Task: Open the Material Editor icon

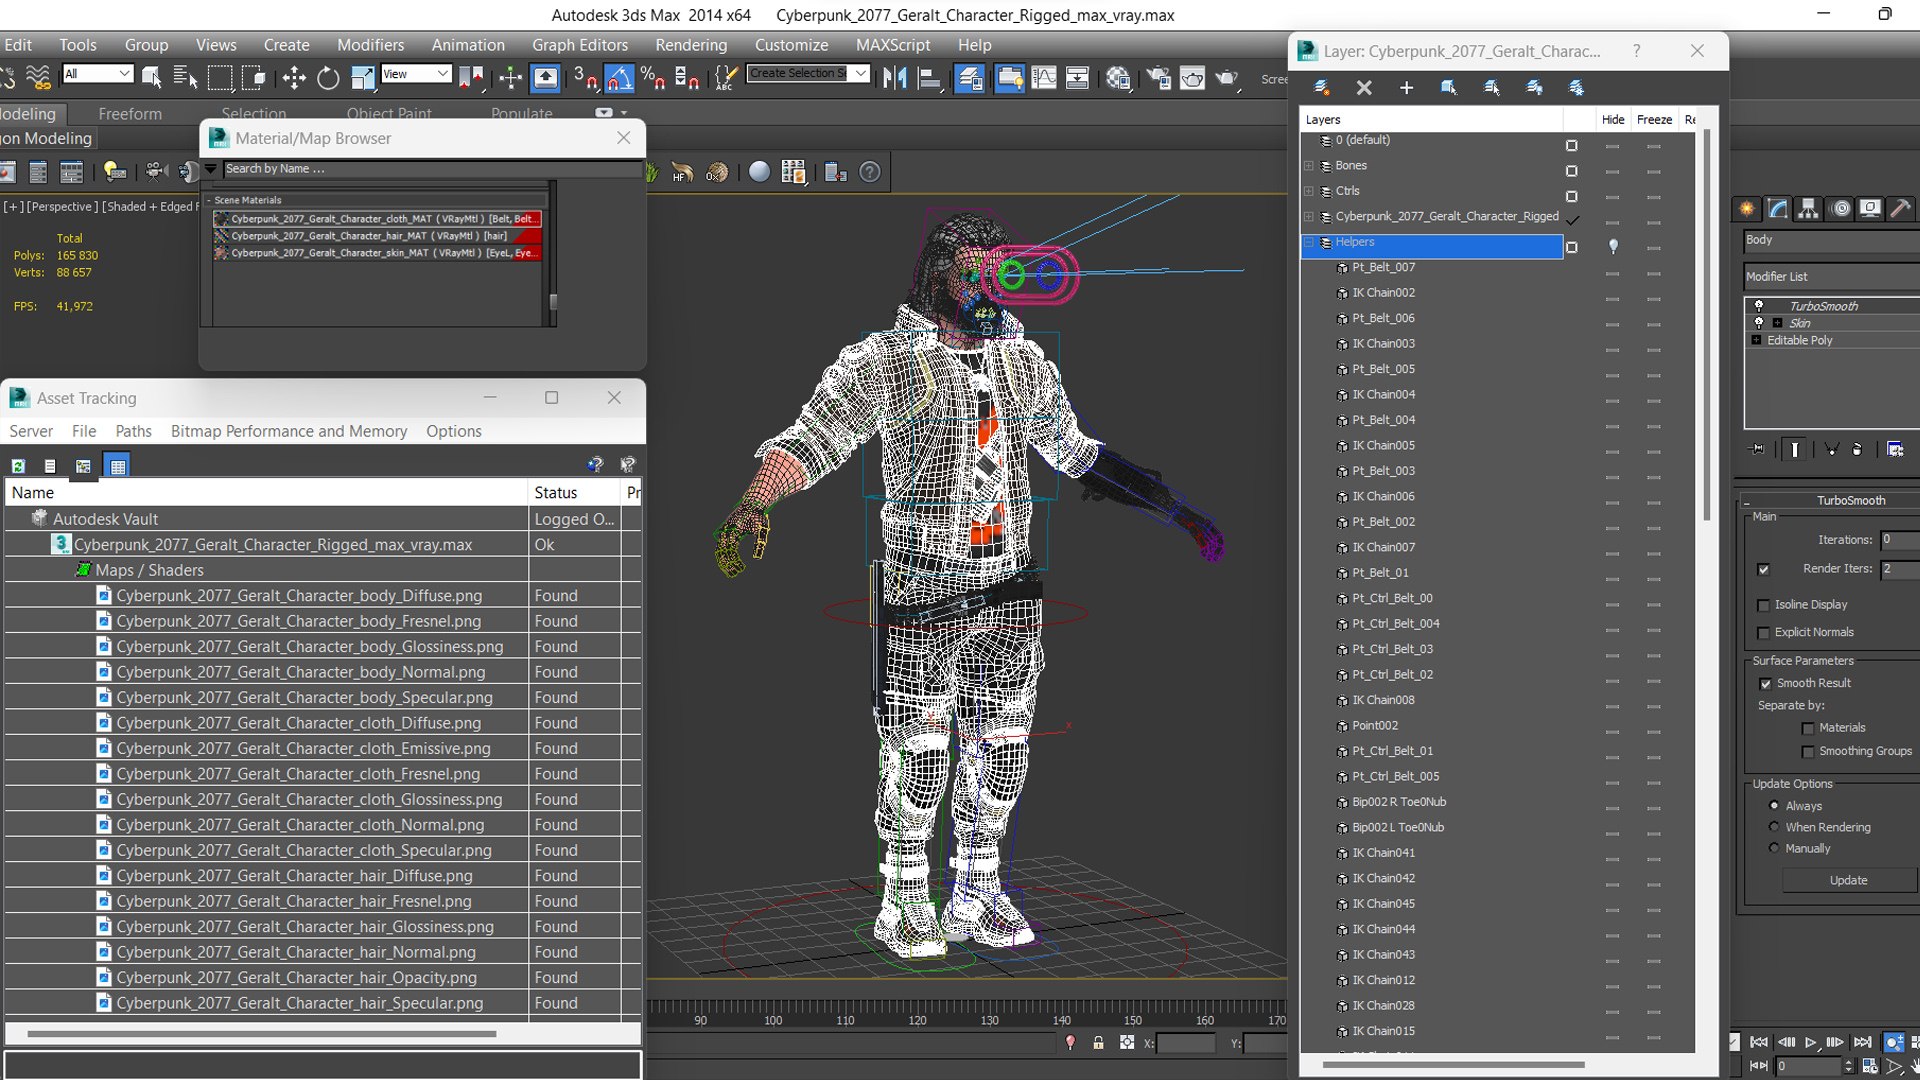Action: (x=1118, y=77)
